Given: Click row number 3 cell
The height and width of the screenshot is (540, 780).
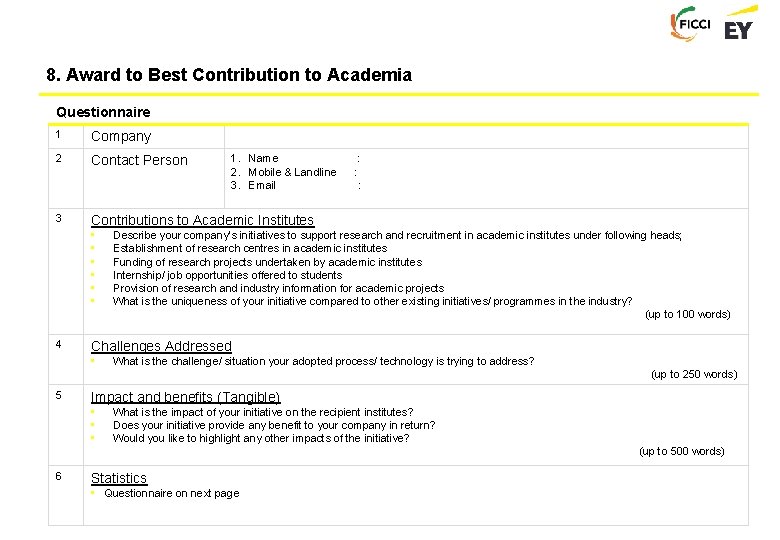Looking at the screenshot, I should click(x=66, y=271).
